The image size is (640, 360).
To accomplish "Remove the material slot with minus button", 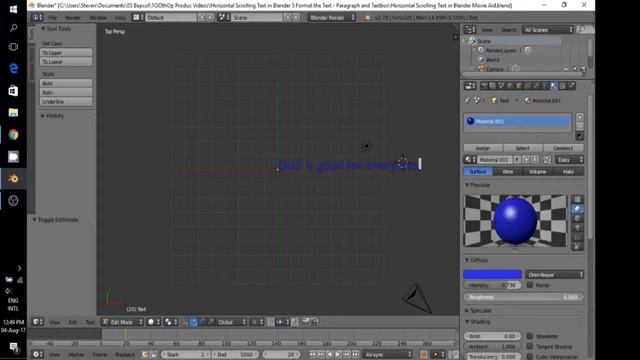I will point(580,126).
